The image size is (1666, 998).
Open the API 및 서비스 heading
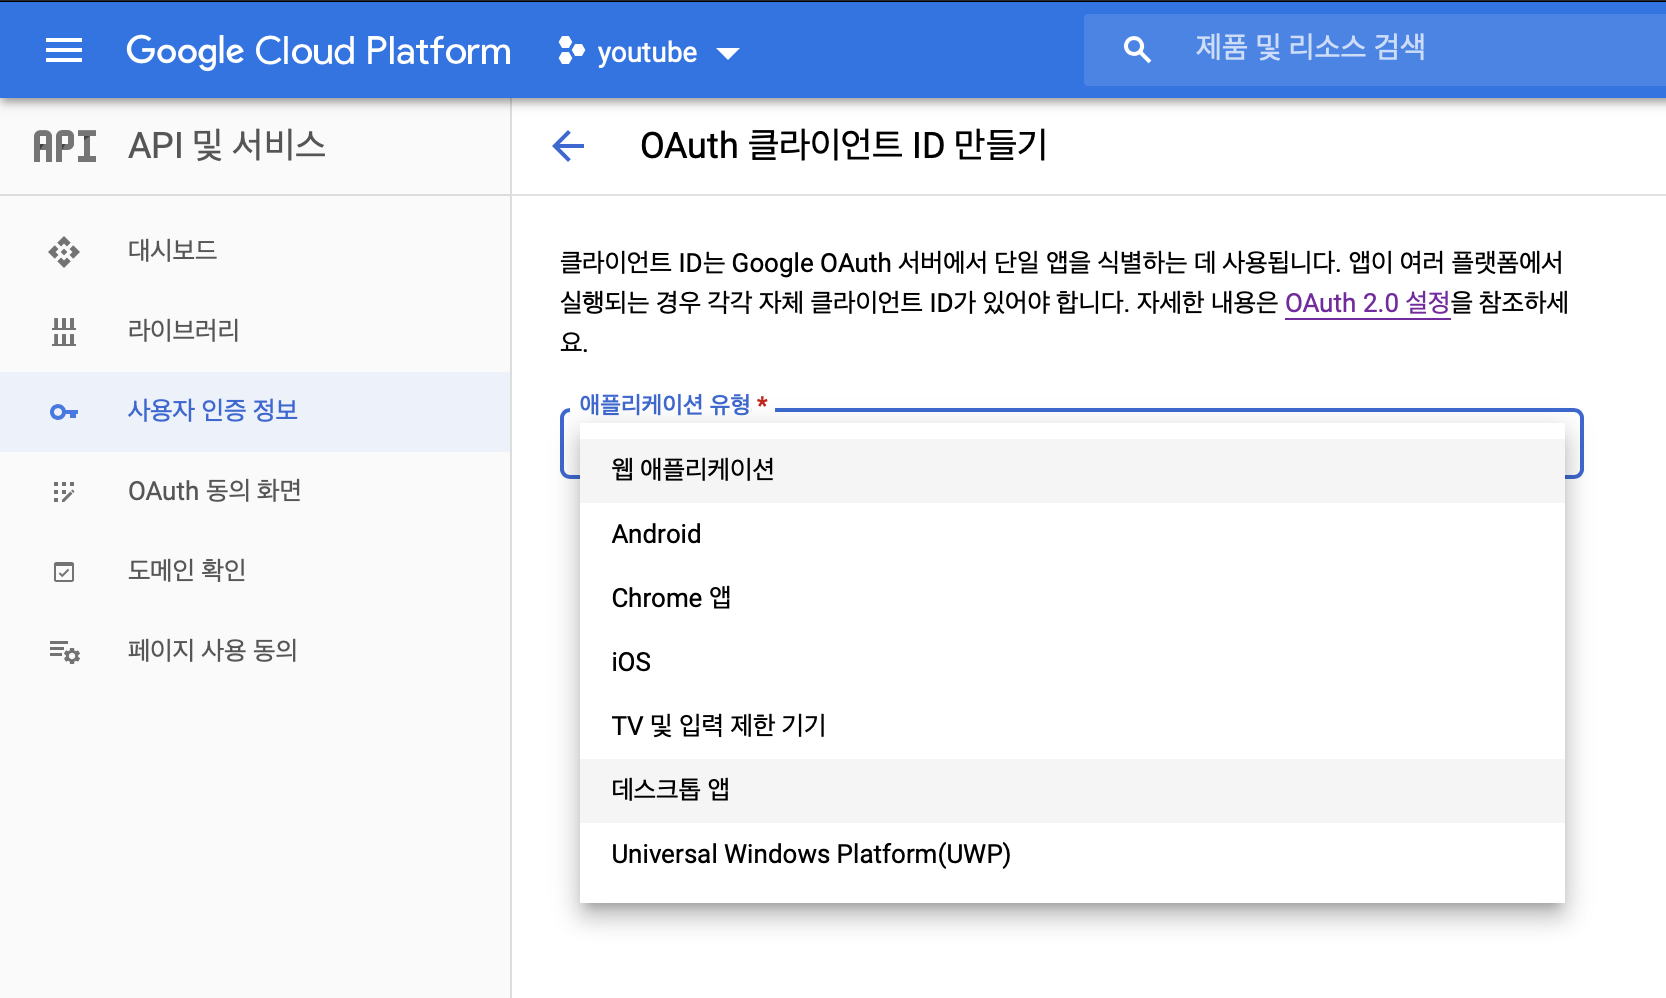[x=227, y=146]
